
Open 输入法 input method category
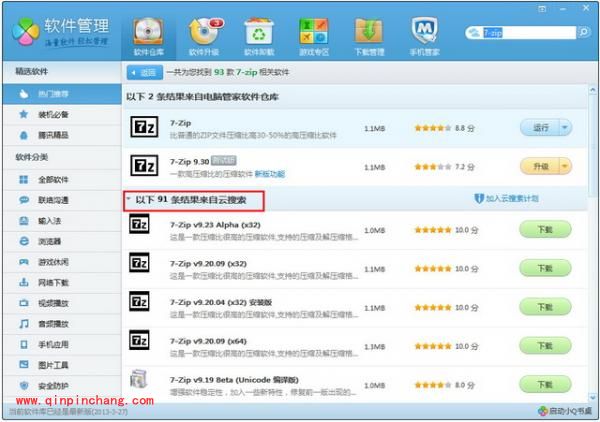[x=62, y=221]
